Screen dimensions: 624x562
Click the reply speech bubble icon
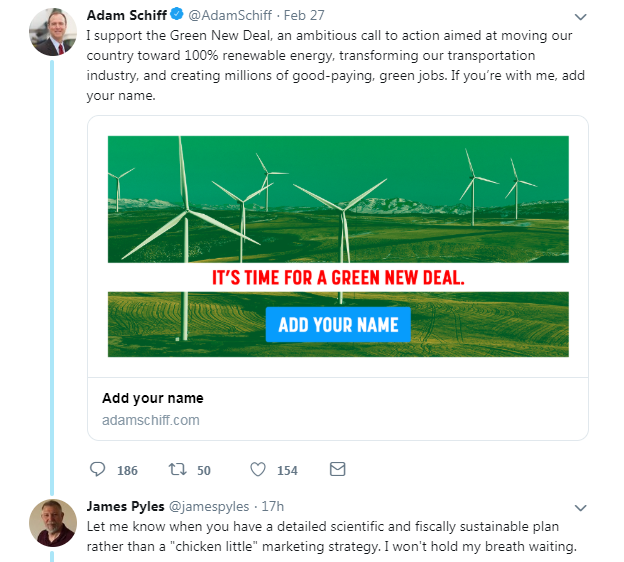(x=98, y=469)
